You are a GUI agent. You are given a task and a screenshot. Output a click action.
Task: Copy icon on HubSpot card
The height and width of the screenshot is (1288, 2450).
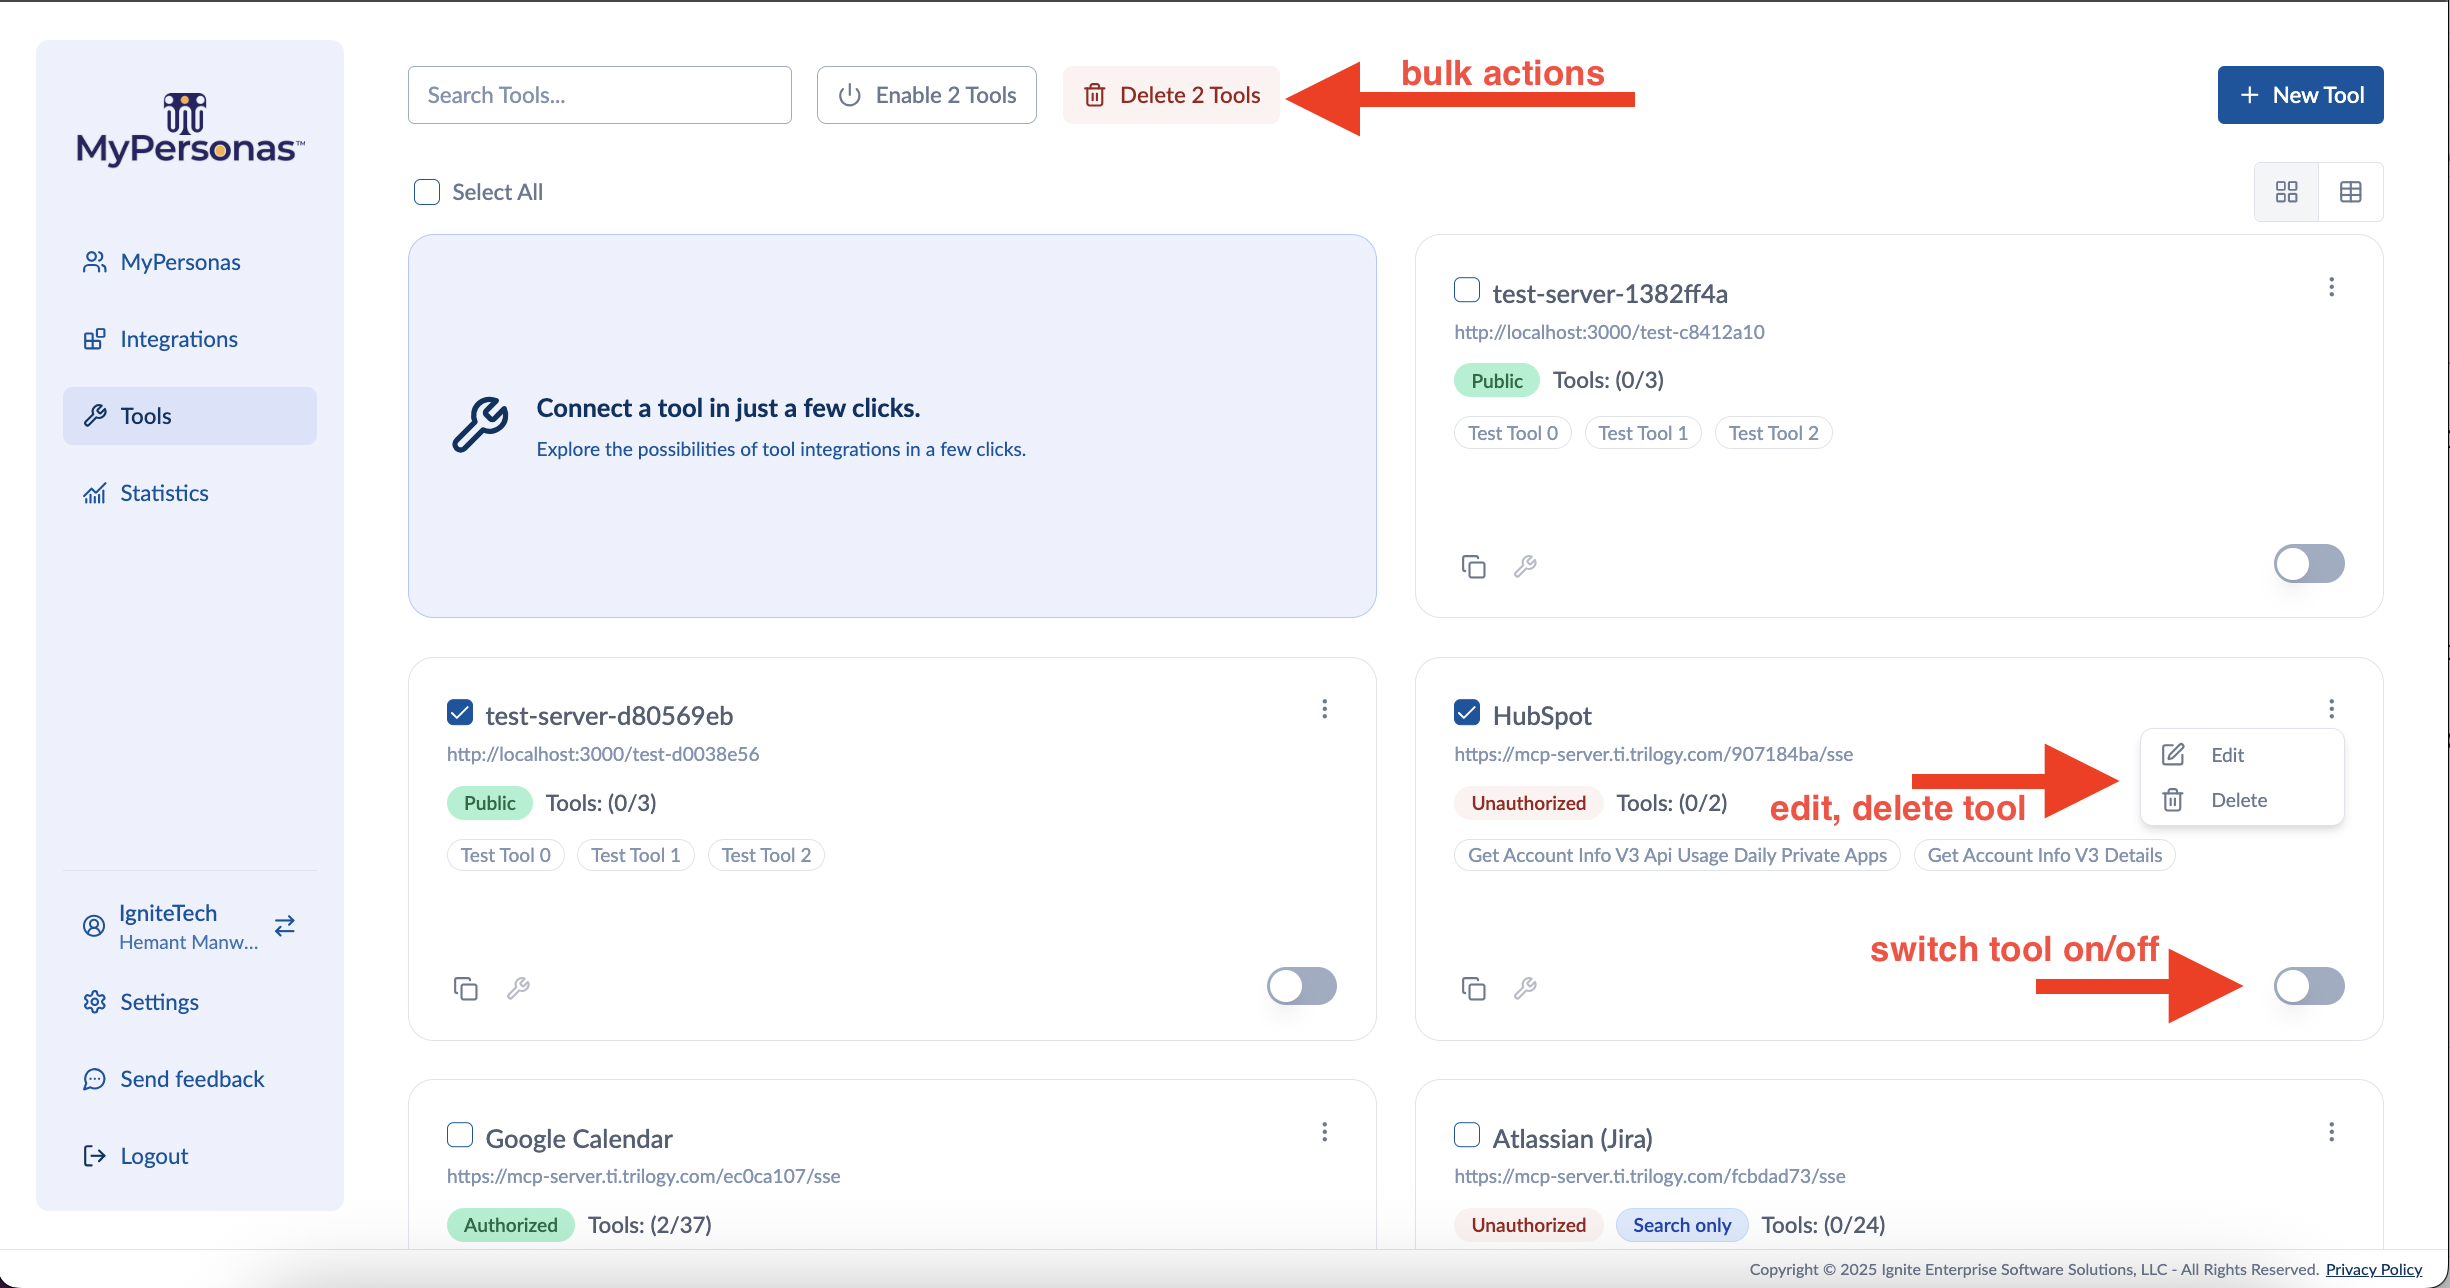(1473, 988)
